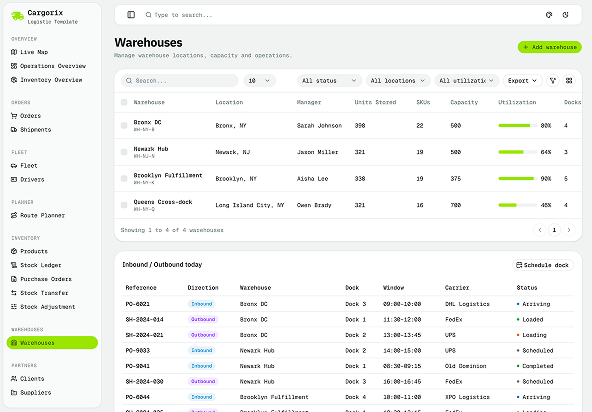Click XPO Logistics carrier cell
The image size is (592, 412).
click(x=467, y=397)
